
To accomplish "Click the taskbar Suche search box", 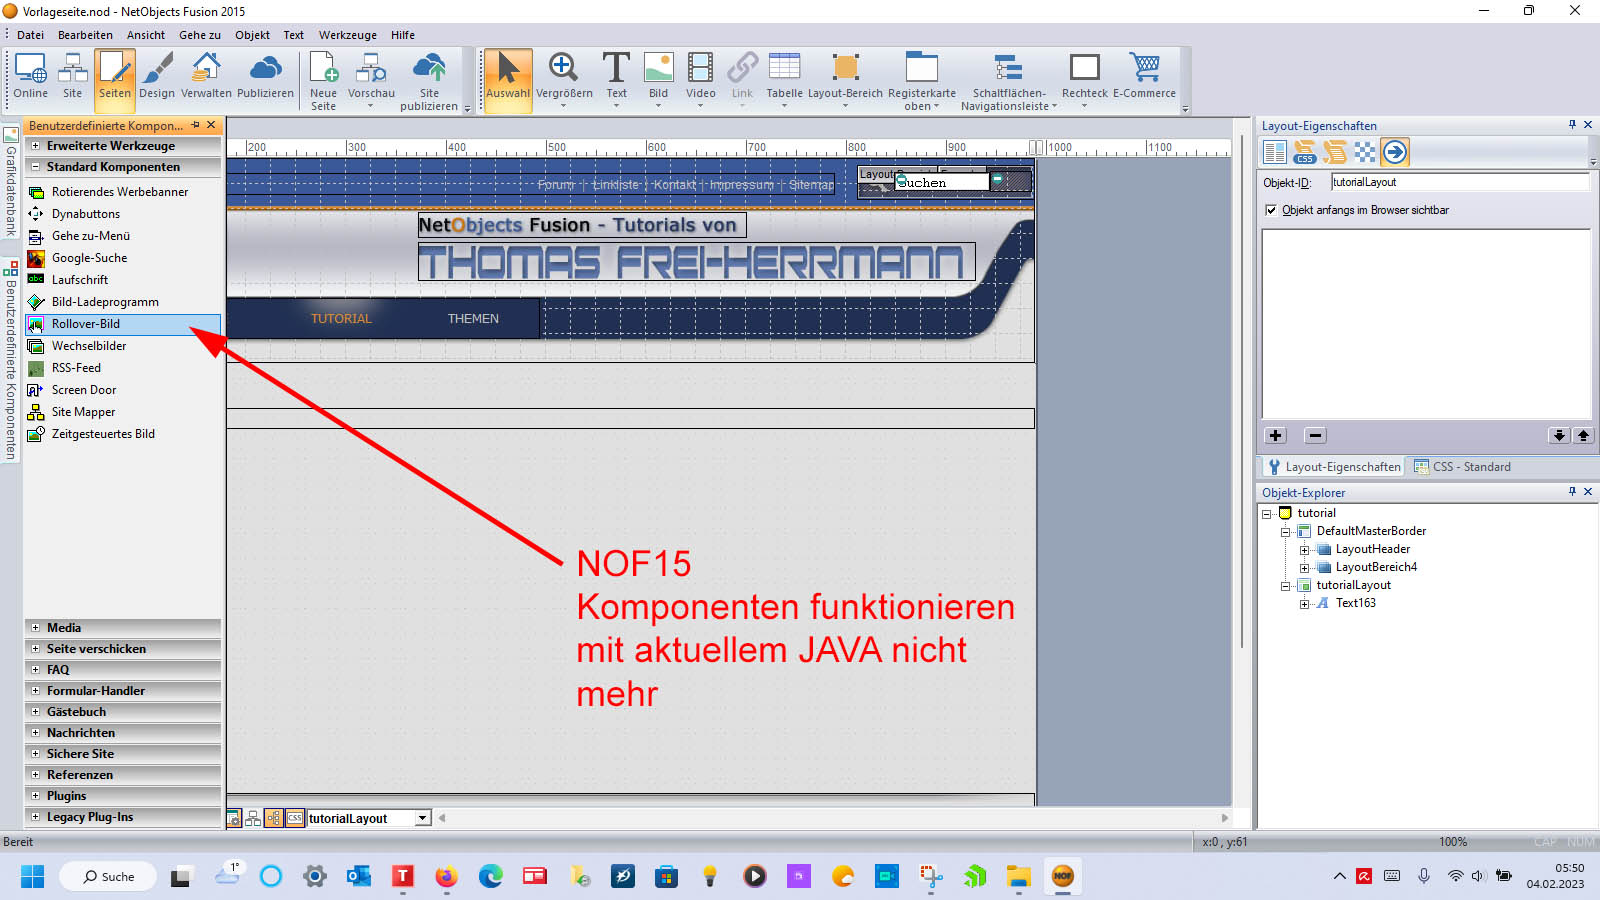I will pyautogui.click(x=109, y=877).
